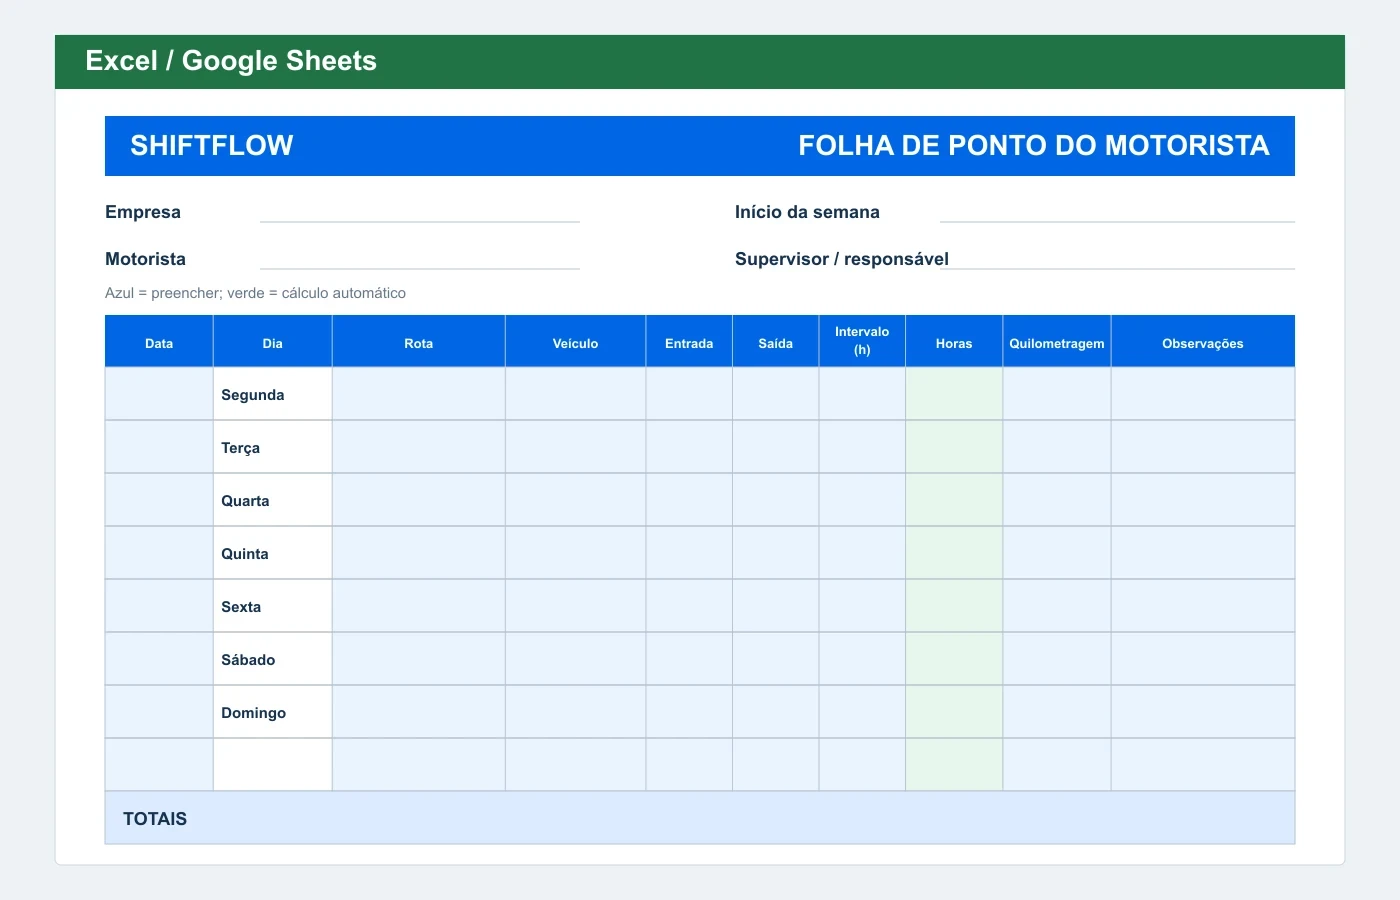Click the Motorista input line
This screenshot has width=1400, height=900.
420,259
